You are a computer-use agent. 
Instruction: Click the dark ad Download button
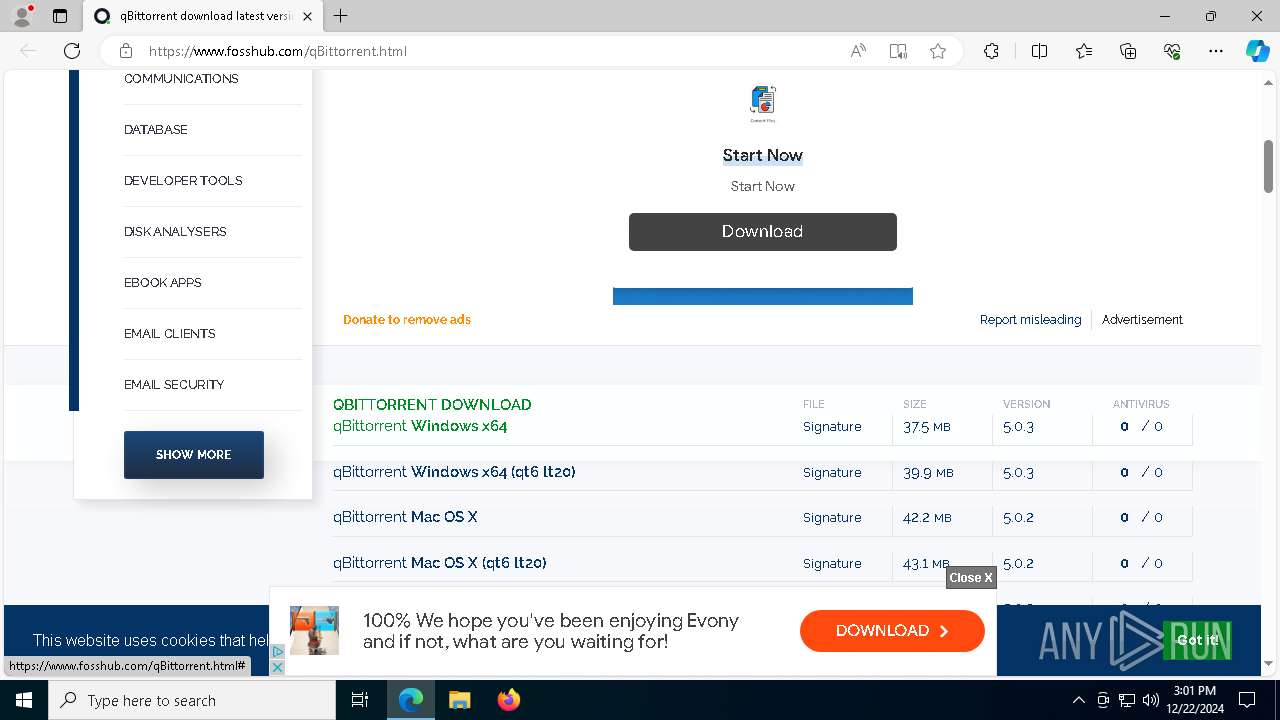[763, 231]
